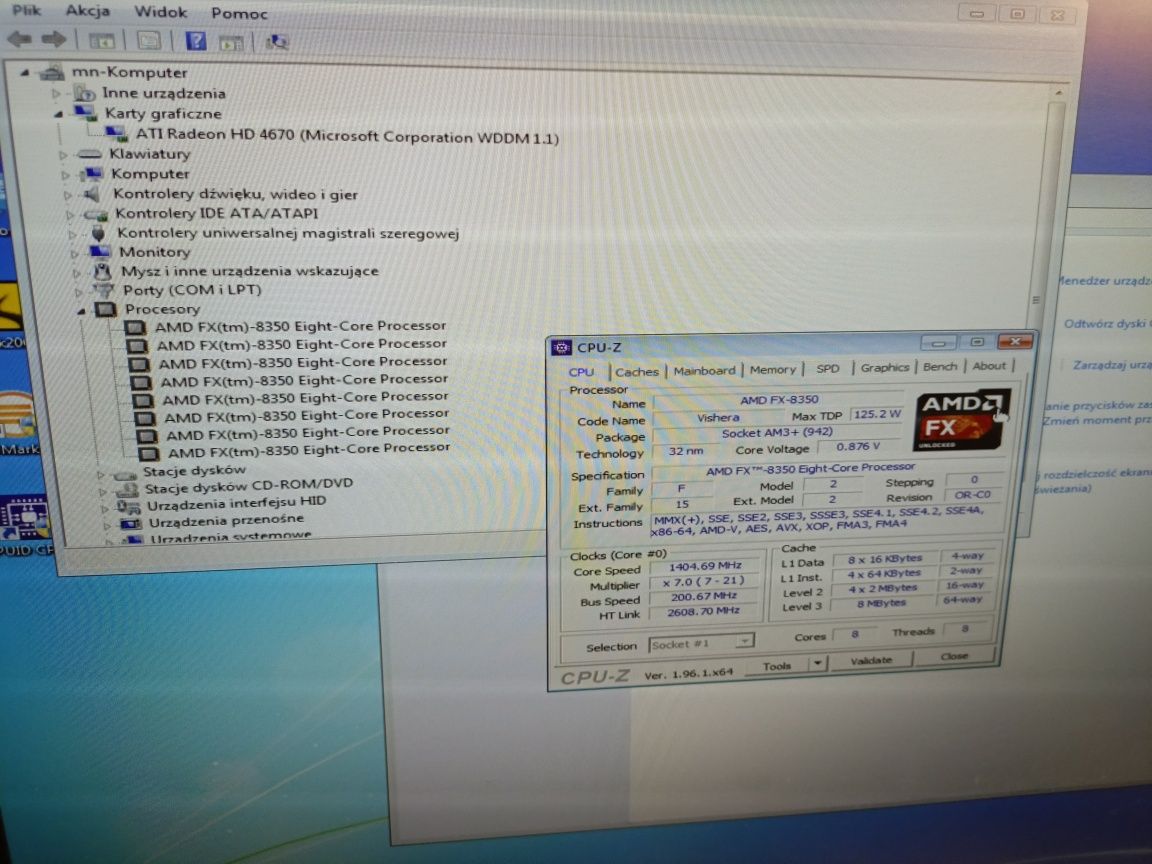
Task: Click the Menedżer urządzeń link behind
Action: click(1104, 281)
